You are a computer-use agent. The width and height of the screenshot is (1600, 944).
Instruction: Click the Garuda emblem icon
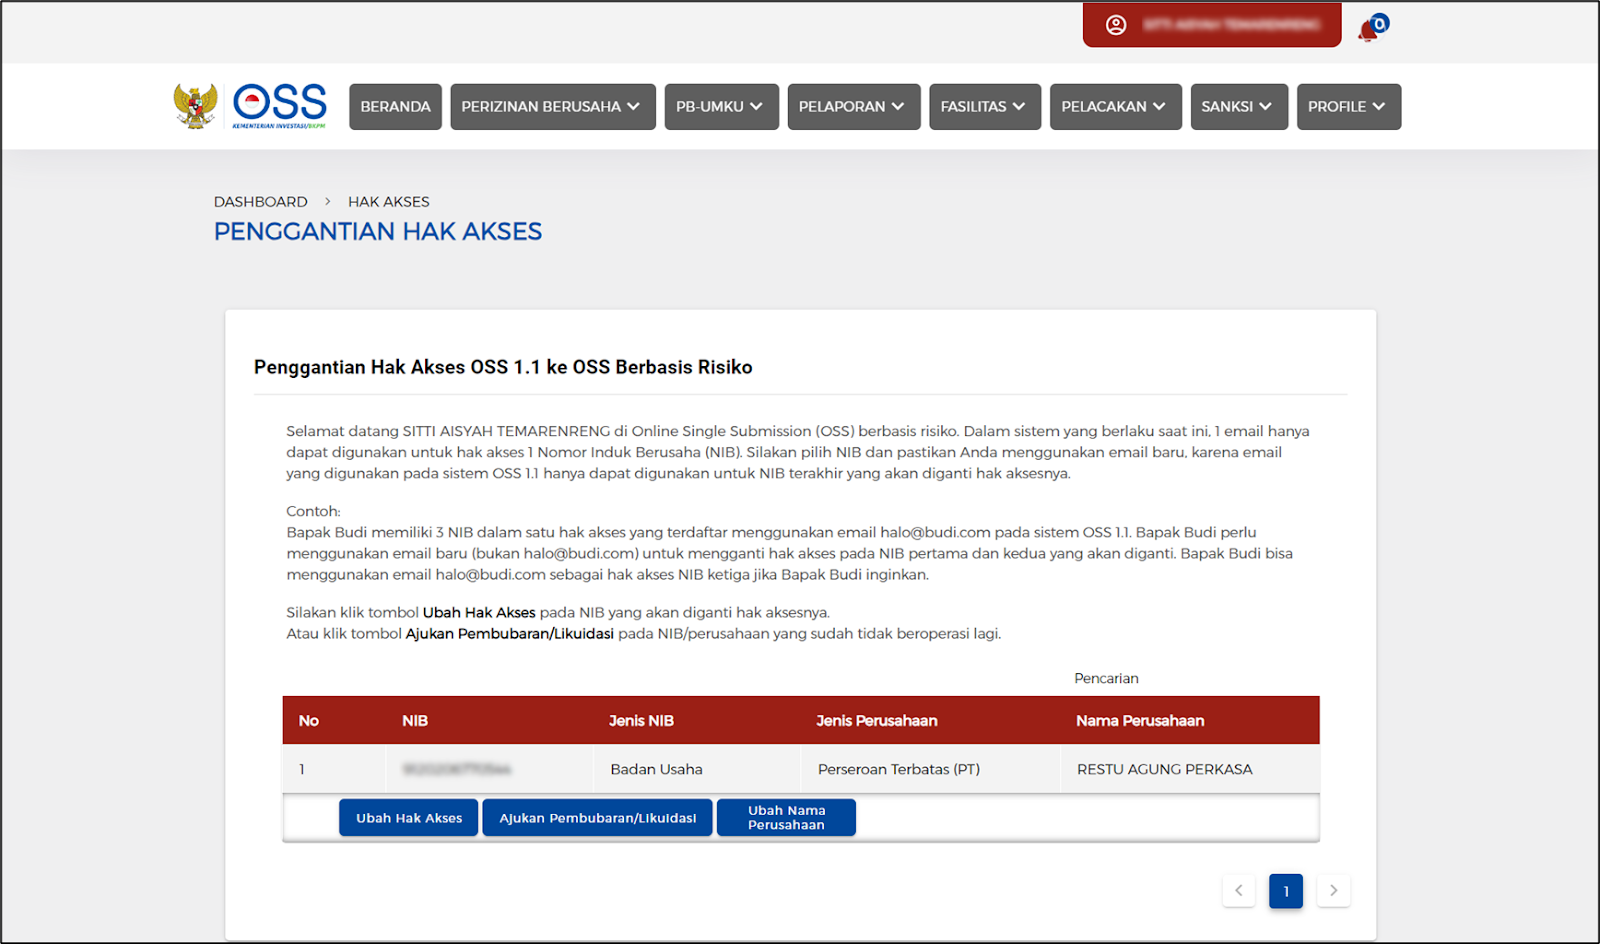[x=195, y=104]
